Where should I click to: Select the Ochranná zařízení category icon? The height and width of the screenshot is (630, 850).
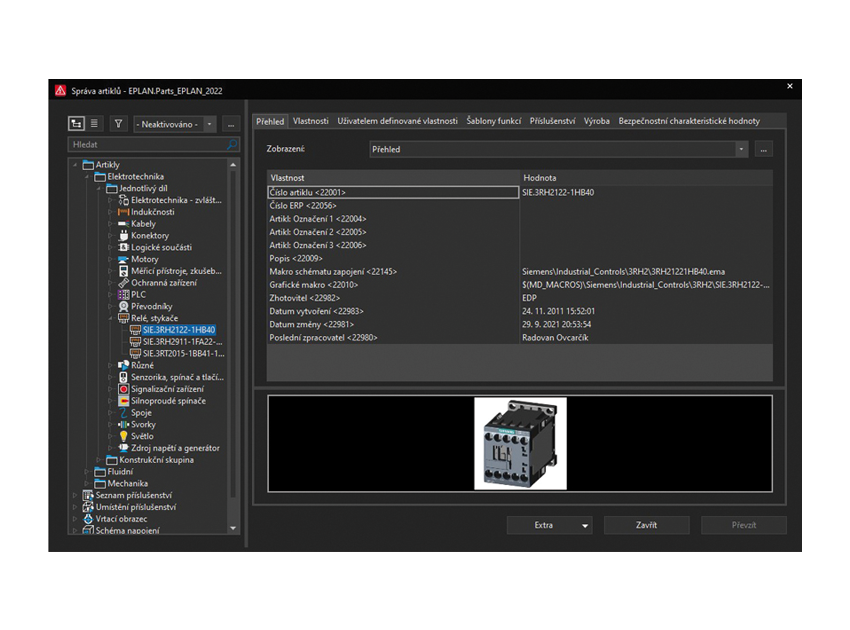pyautogui.click(x=124, y=283)
